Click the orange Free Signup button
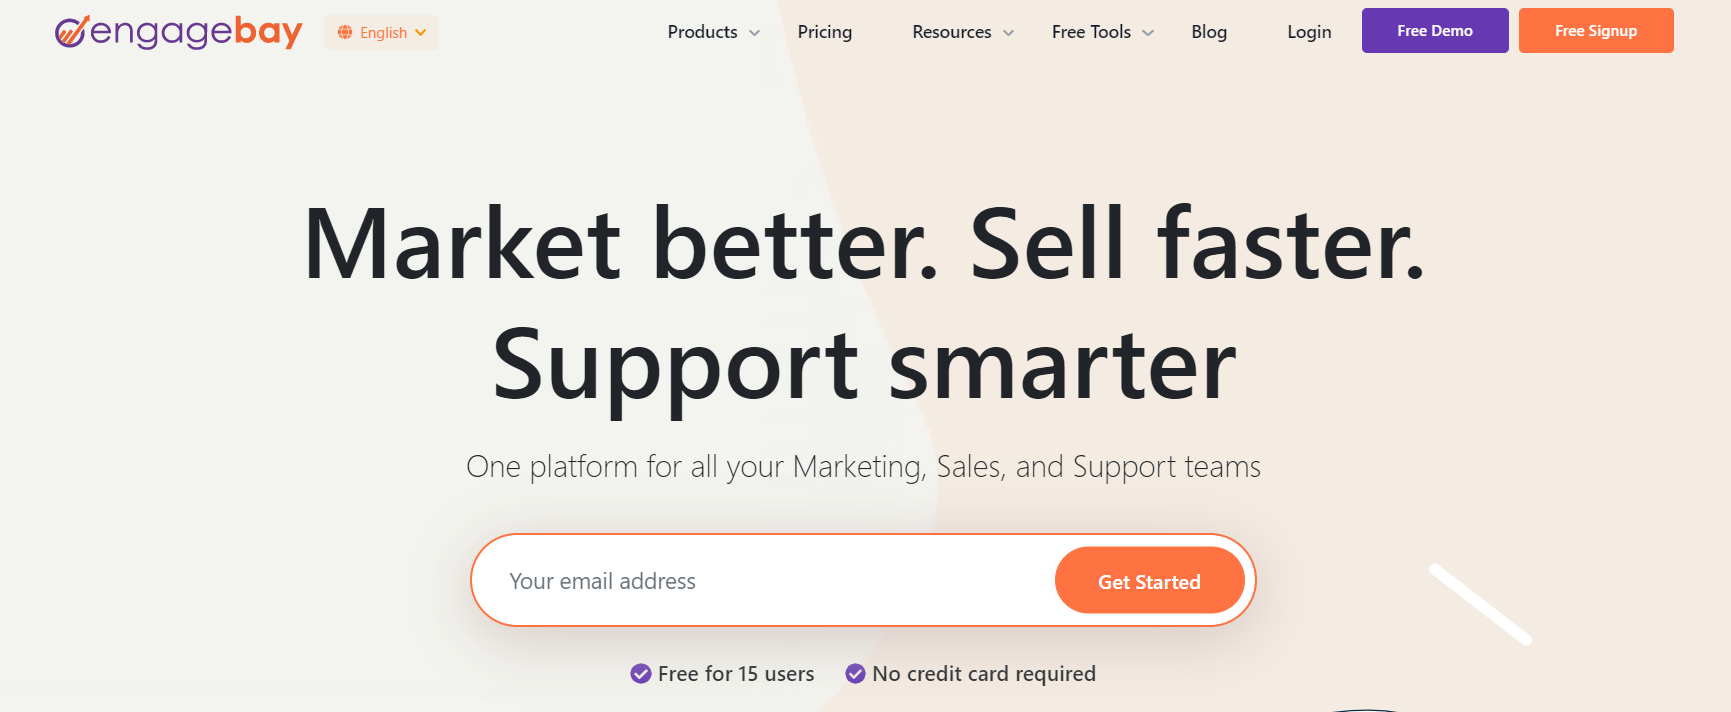Image resolution: width=1731 pixels, height=712 pixels. pyautogui.click(x=1596, y=31)
